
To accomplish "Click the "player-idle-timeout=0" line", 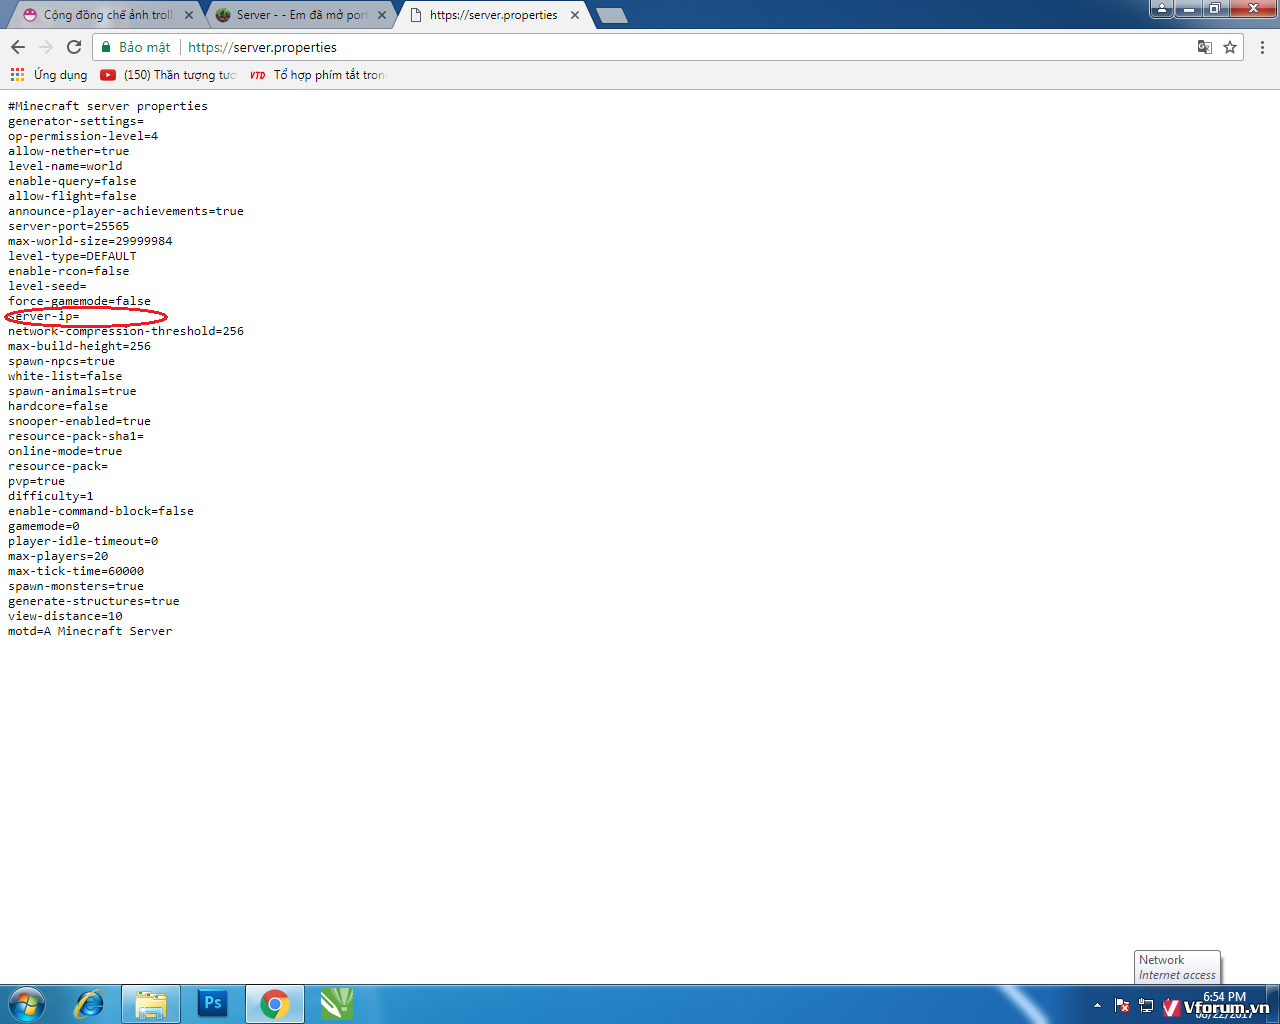I will (83, 541).
